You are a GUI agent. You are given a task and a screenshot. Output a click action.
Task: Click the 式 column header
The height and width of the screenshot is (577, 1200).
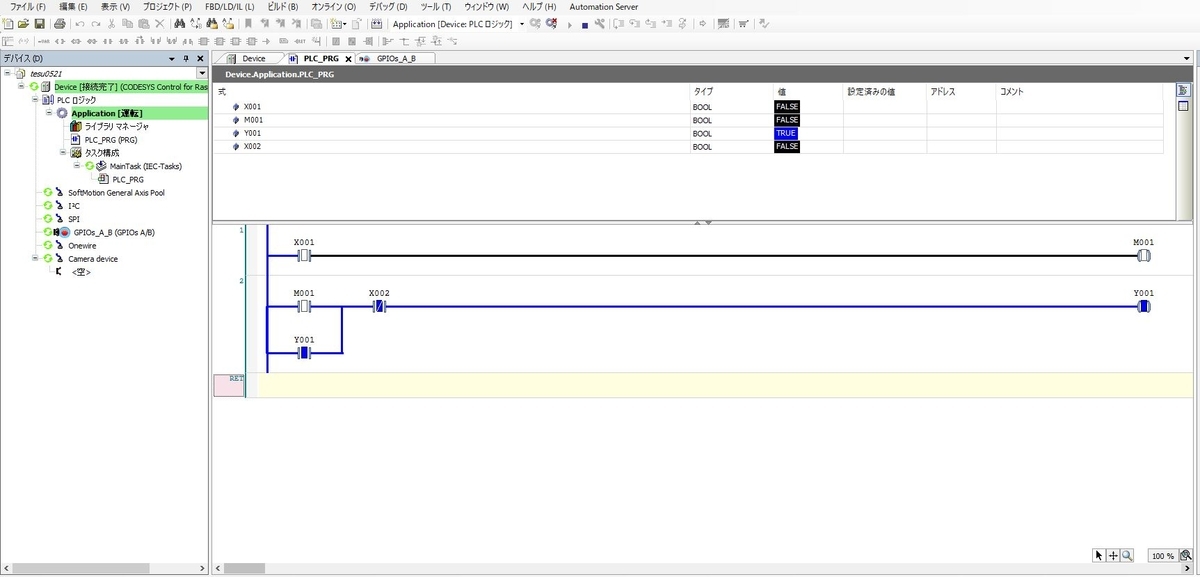pos(222,91)
